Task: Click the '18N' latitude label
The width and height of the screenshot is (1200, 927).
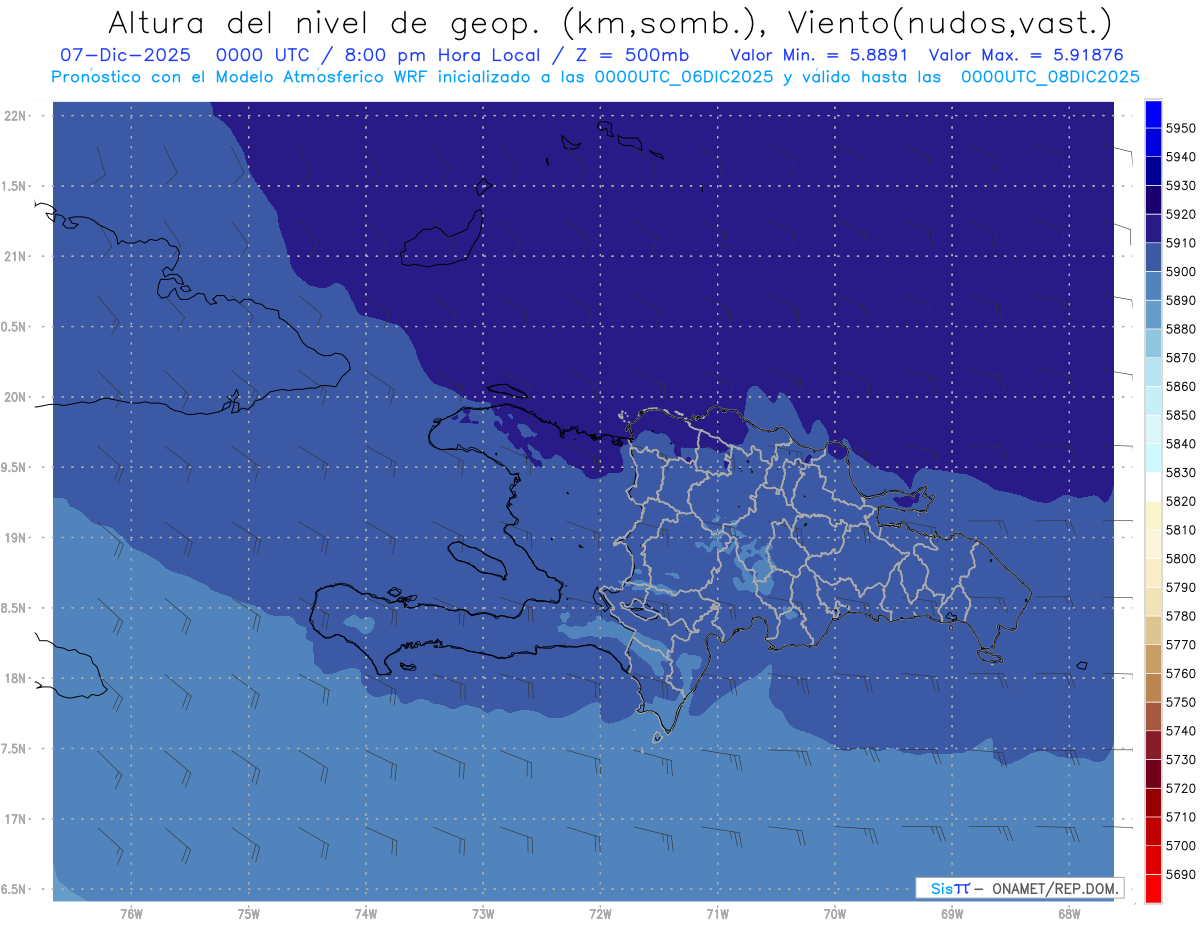Action: [14, 679]
